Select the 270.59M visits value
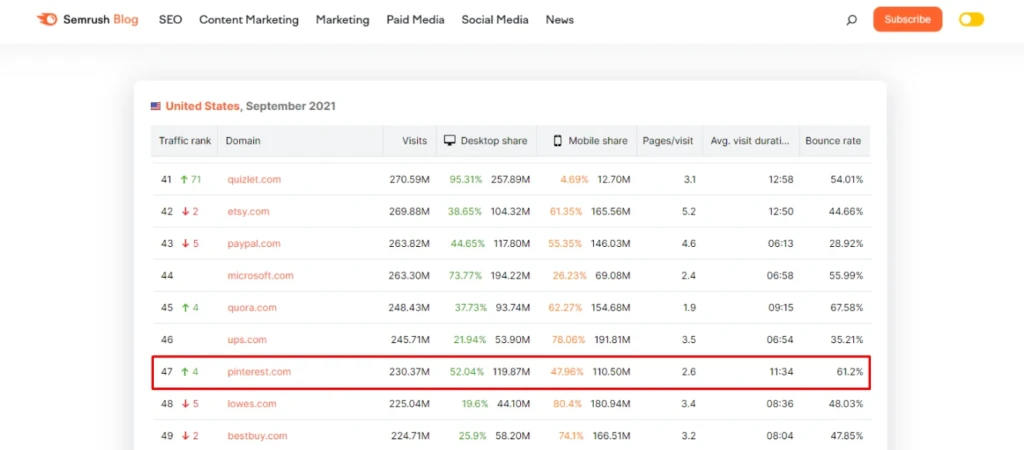This screenshot has width=1024, height=450. click(409, 180)
